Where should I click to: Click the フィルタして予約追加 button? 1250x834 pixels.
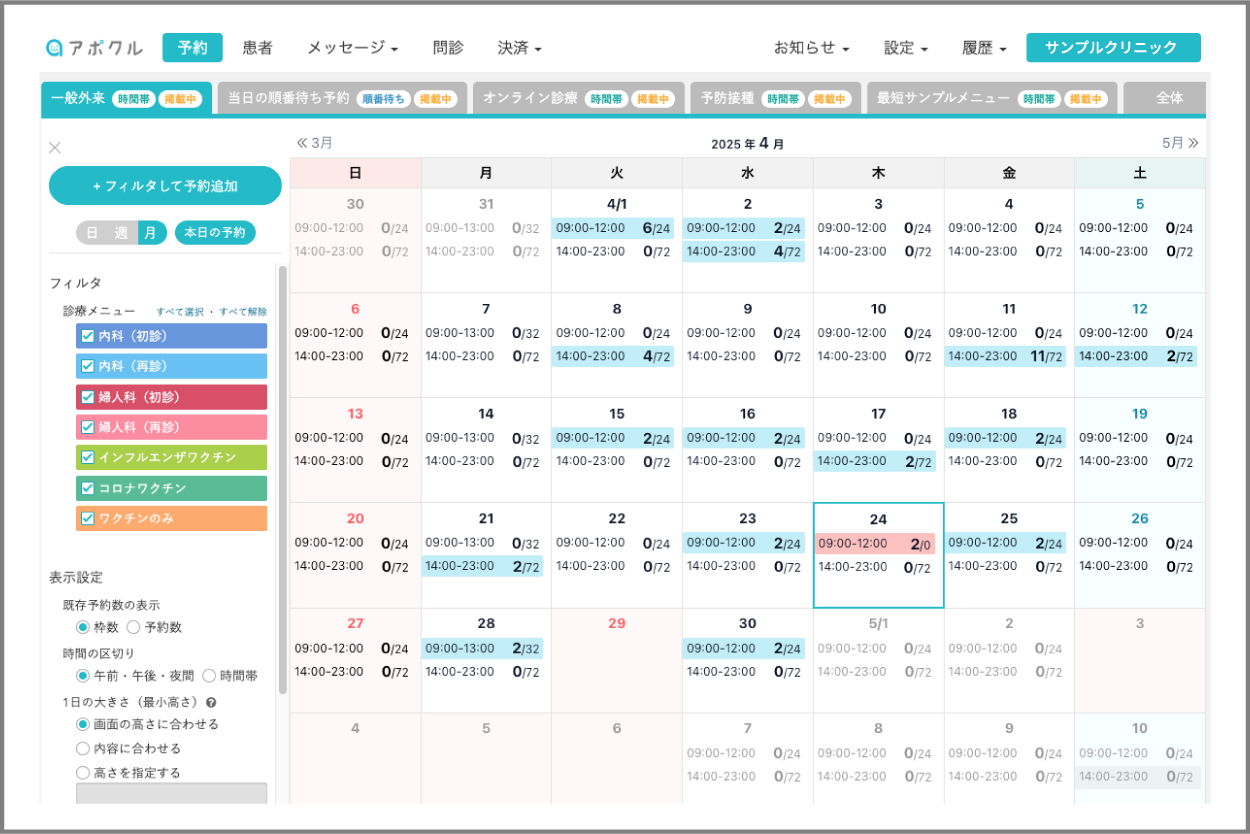(165, 186)
